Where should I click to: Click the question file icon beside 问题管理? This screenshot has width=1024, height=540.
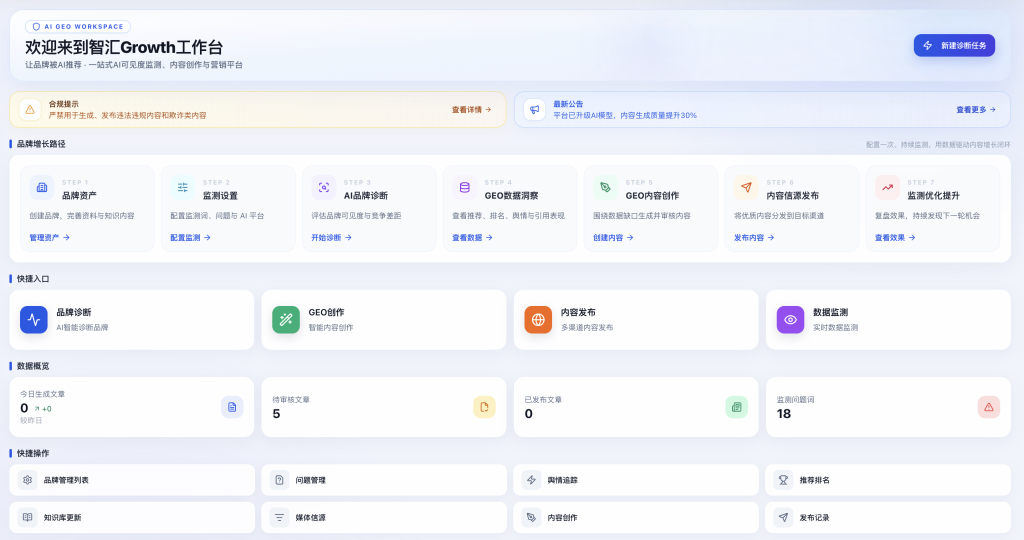click(280, 480)
